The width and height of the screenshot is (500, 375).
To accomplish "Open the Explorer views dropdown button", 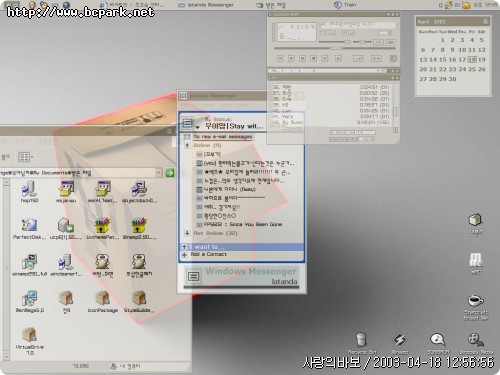I will point(26,157).
